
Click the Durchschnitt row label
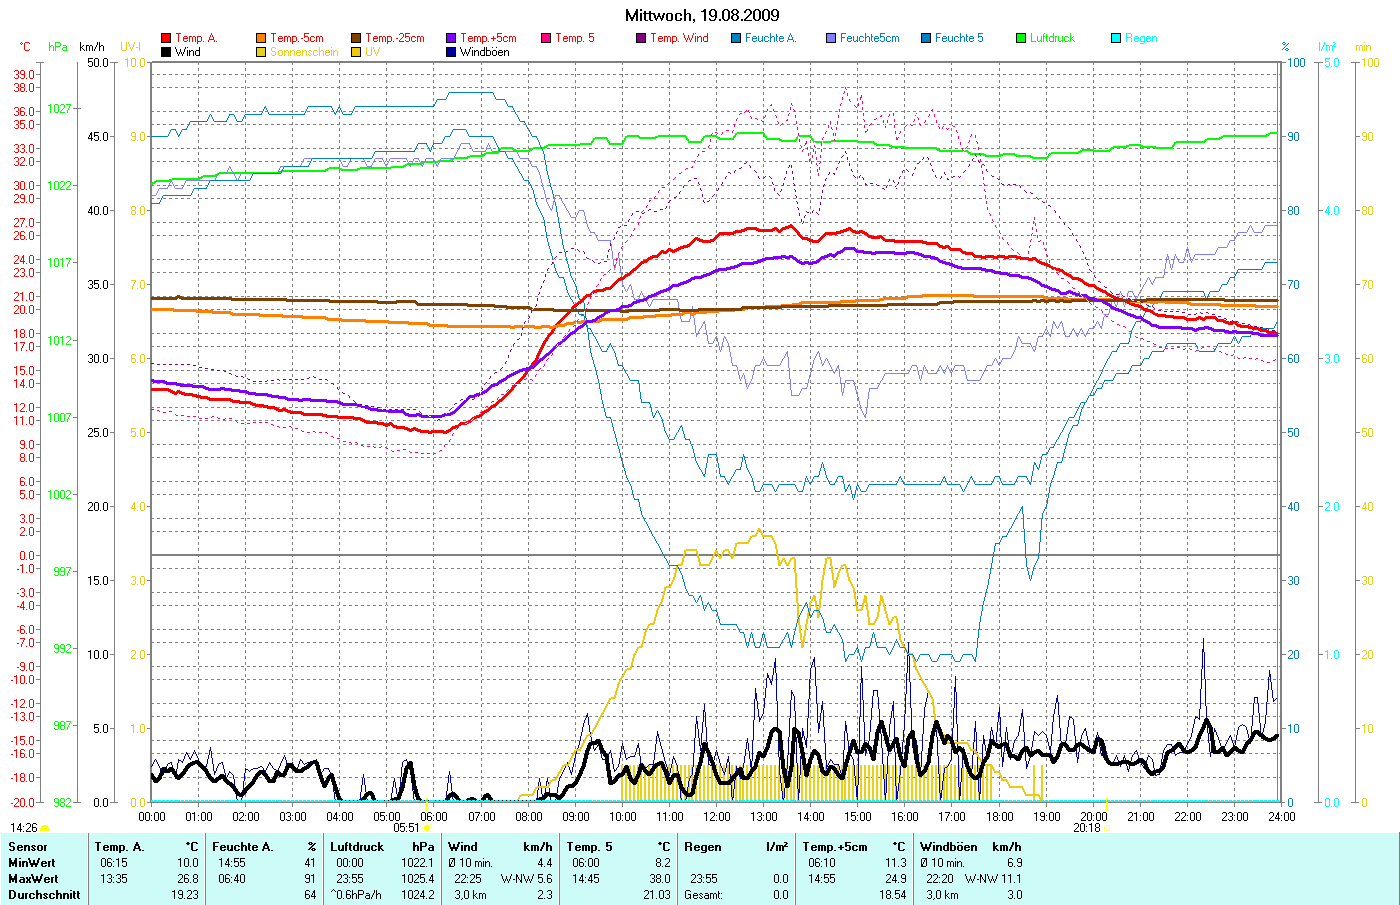tap(44, 895)
